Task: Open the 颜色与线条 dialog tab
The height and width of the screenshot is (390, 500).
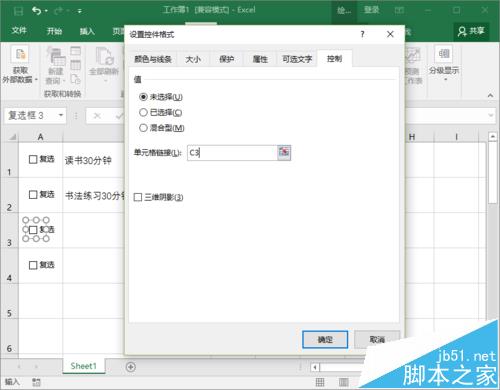Action: tap(153, 59)
